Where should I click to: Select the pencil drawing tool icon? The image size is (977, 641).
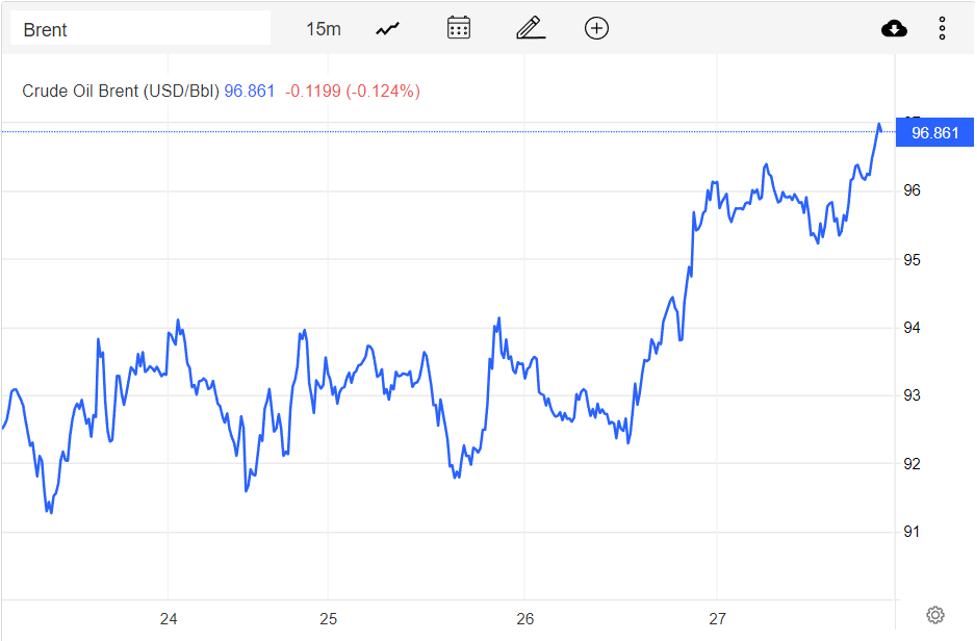tap(530, 28)
